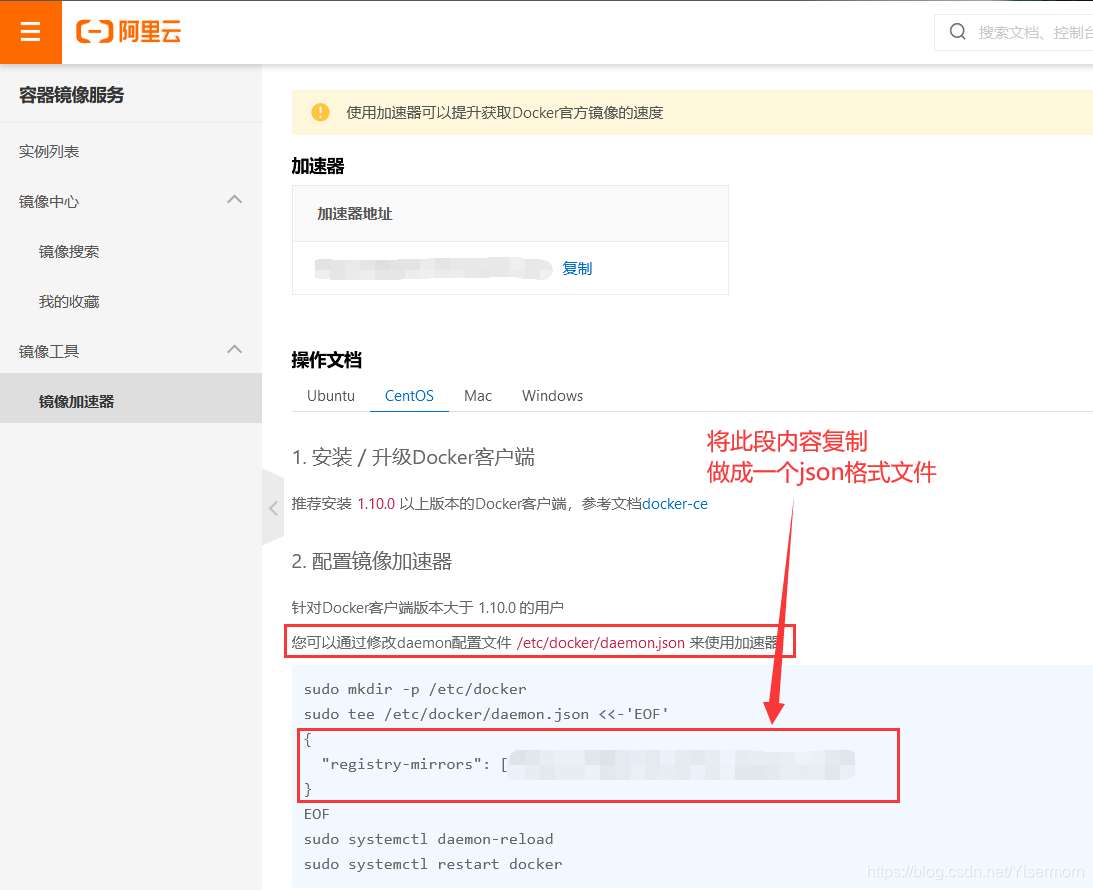Click the 'sudo mkdir -p /etc/docker' line

pos(415,689)
